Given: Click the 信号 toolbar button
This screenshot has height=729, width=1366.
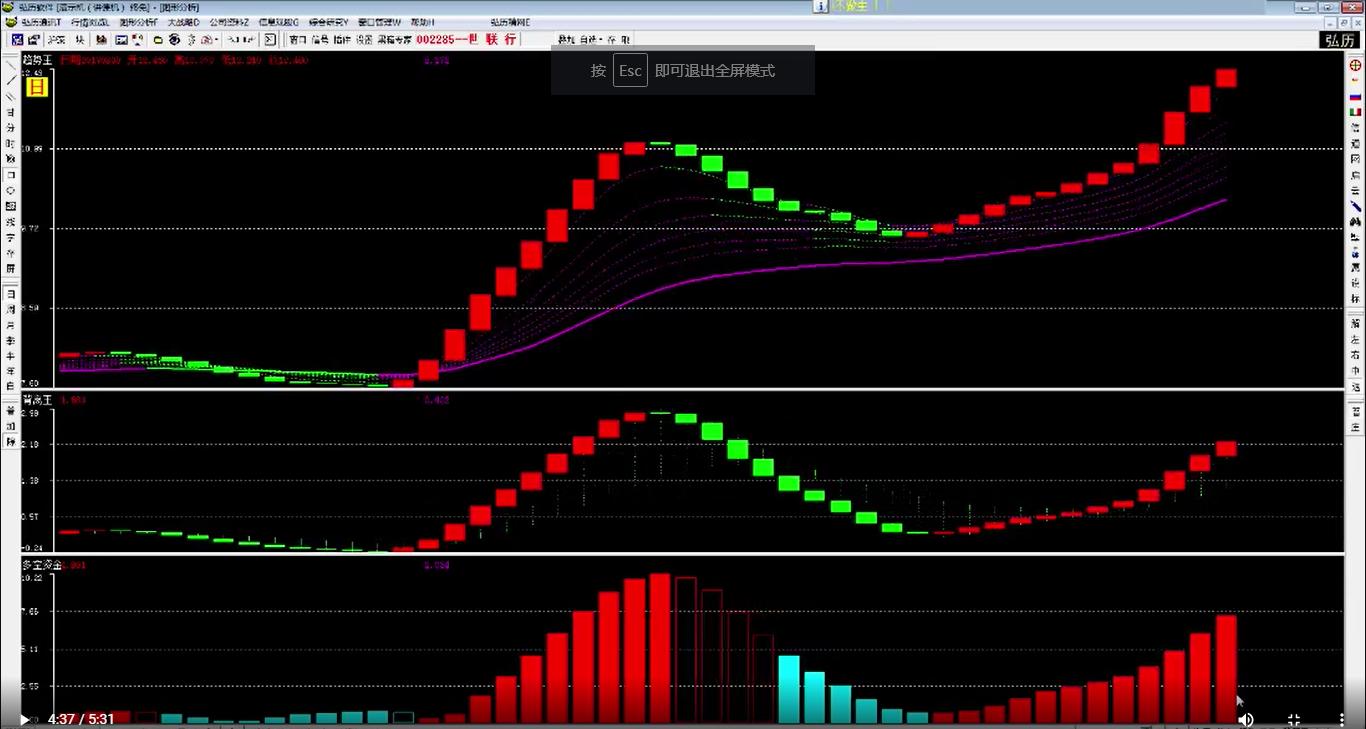Looking at the screenshot, I should tap(320, 40).
